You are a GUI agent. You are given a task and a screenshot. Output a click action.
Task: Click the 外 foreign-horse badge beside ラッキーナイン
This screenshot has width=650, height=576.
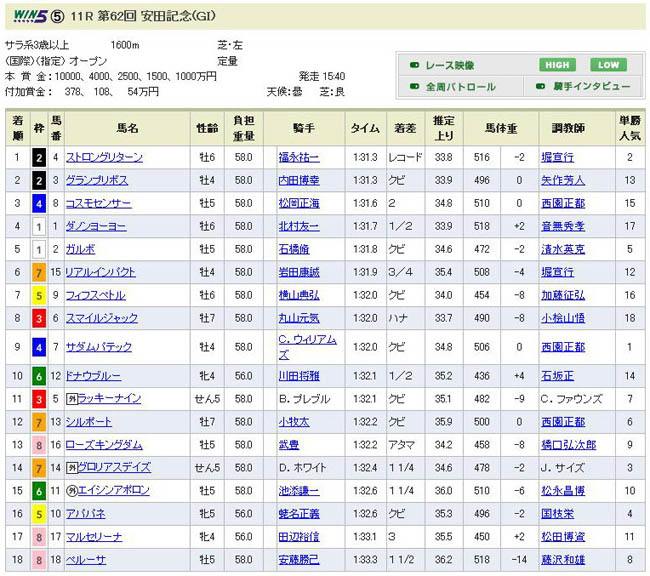point(71,397)
